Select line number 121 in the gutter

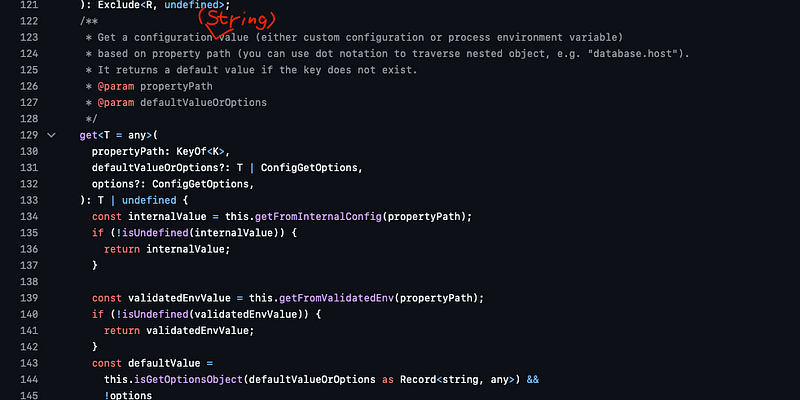(x=29, y=5)
